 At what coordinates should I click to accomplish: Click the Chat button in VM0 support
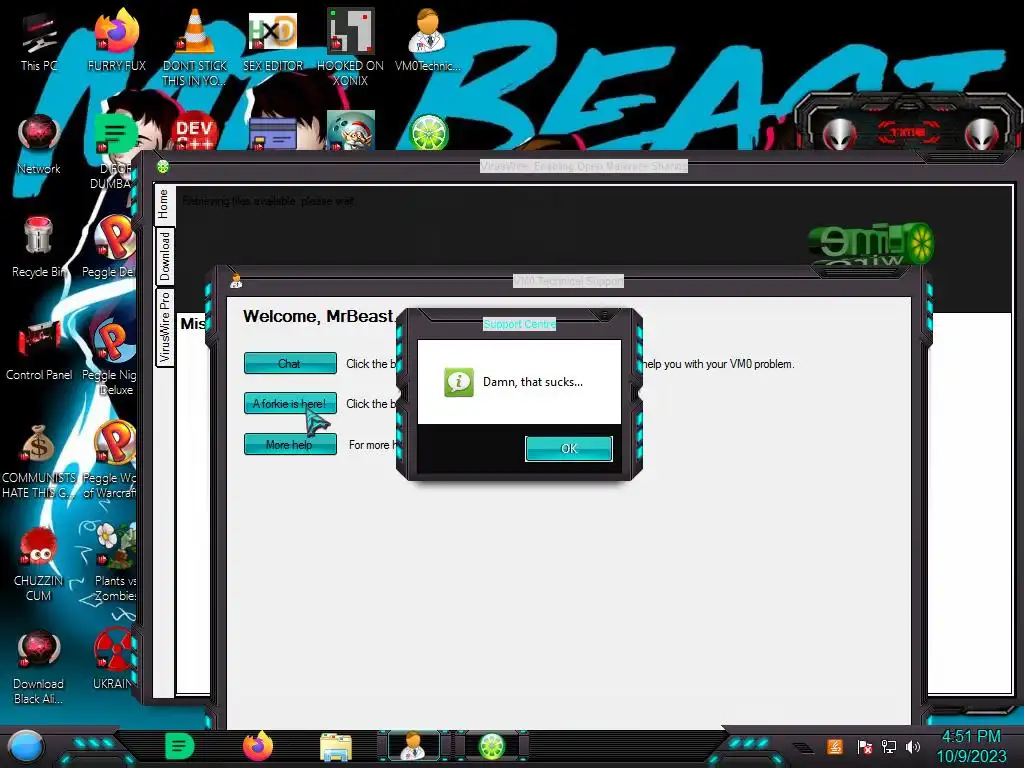click(290, 363)
